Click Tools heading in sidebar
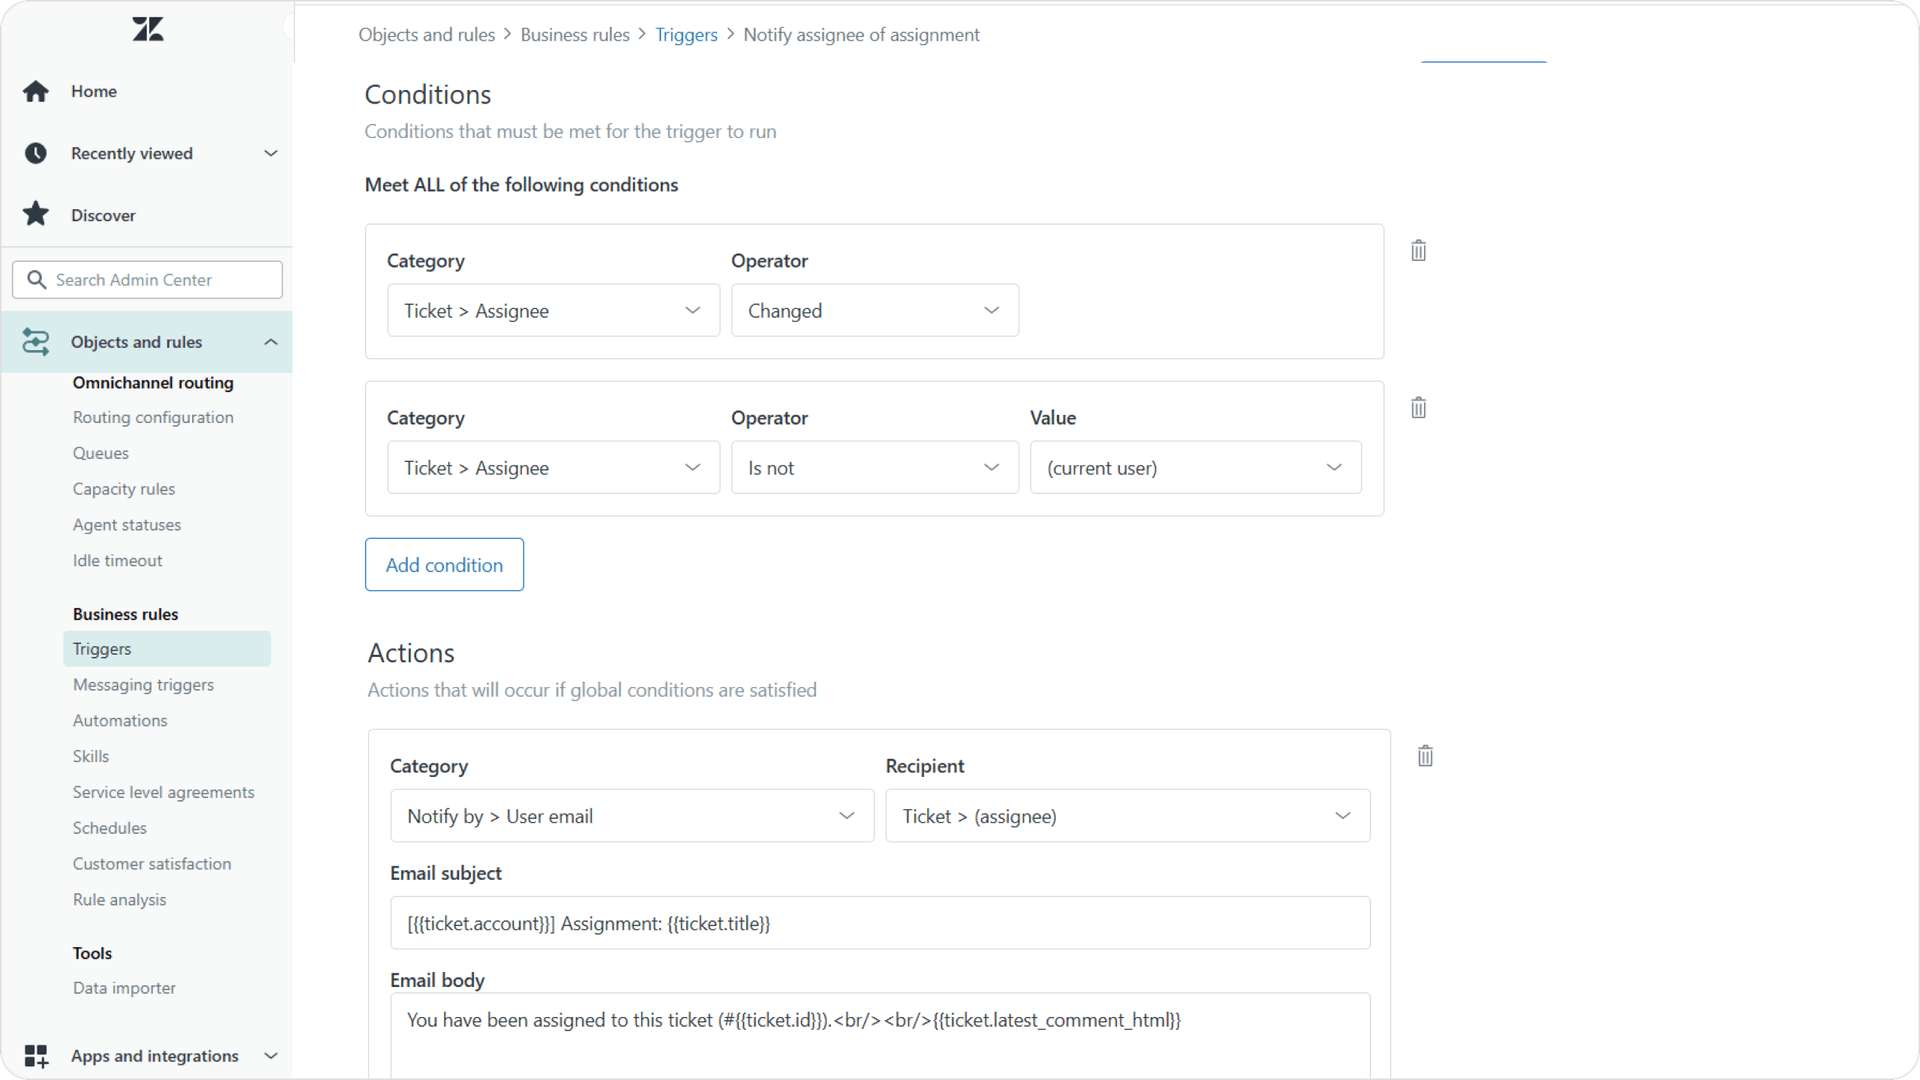 coord(92,954)
